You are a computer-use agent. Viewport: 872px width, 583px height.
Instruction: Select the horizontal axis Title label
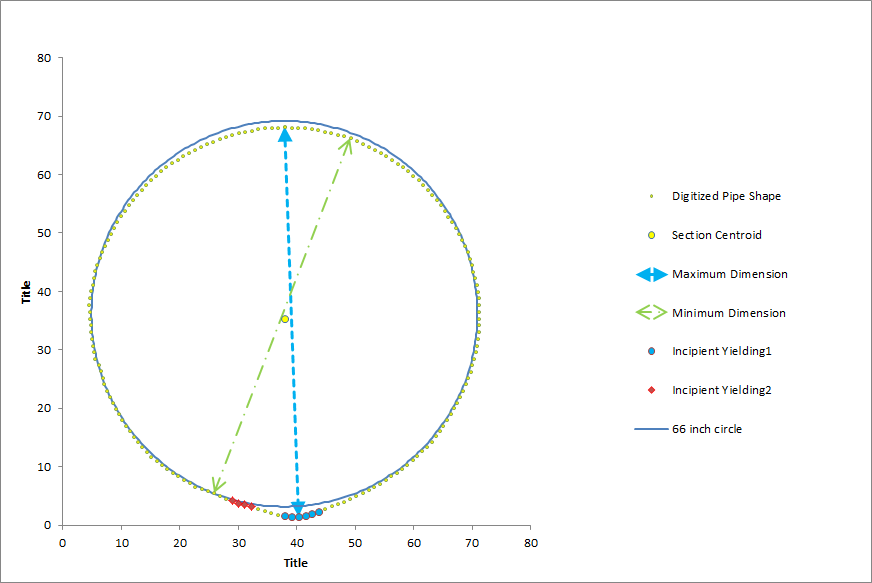(x=296, y=563)
